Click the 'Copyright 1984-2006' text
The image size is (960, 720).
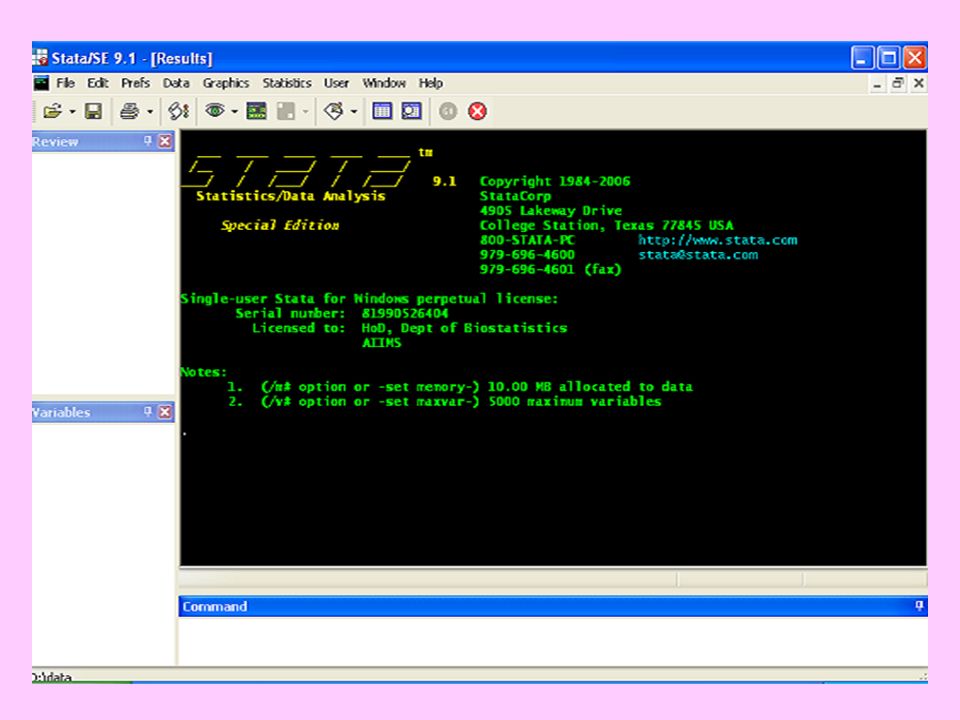[x=555, y=181]
